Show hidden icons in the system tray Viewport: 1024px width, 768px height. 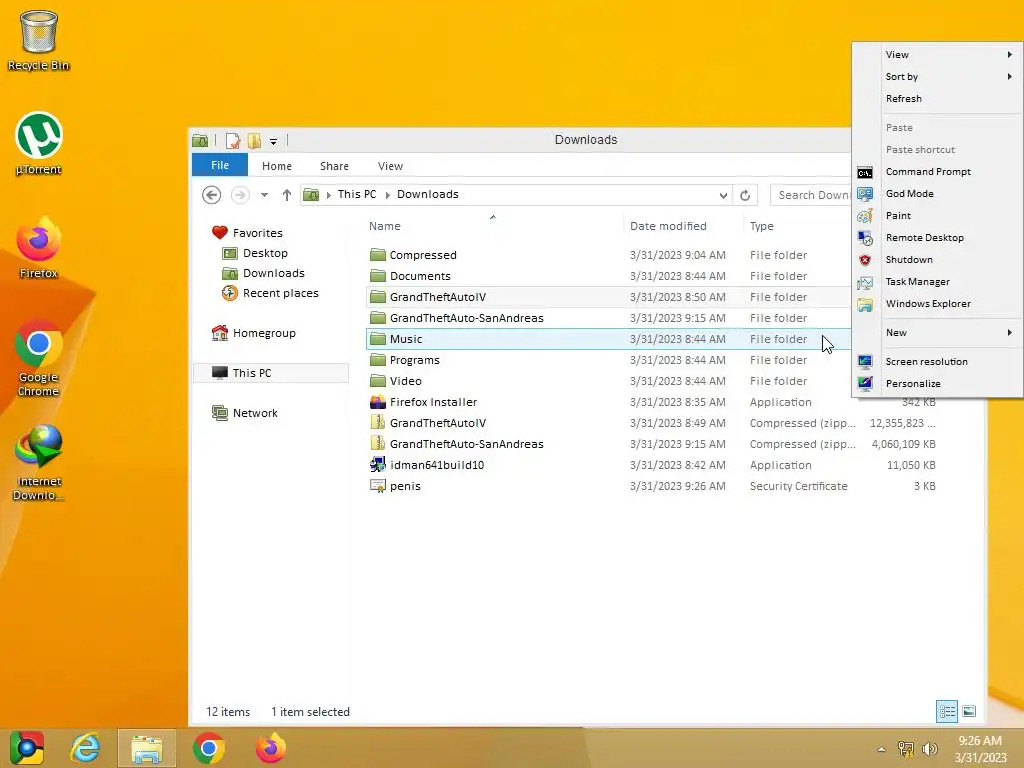point(882,749)
